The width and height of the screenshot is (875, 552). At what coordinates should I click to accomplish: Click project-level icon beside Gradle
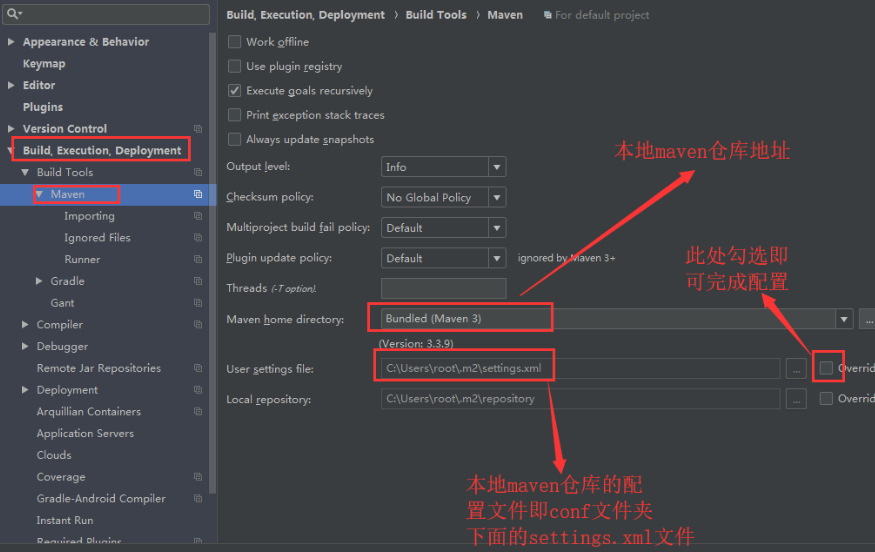(198, 281)
